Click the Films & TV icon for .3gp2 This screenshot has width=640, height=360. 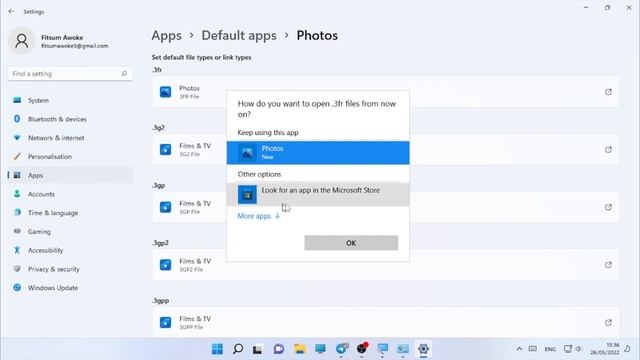[165, 265]
